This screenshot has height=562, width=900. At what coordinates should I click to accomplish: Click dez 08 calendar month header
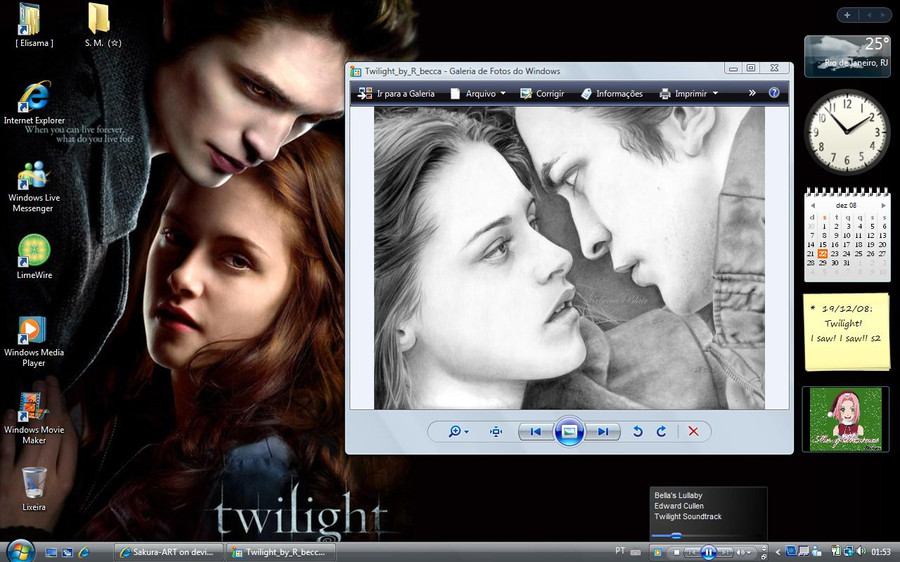[x=846, y=205]
